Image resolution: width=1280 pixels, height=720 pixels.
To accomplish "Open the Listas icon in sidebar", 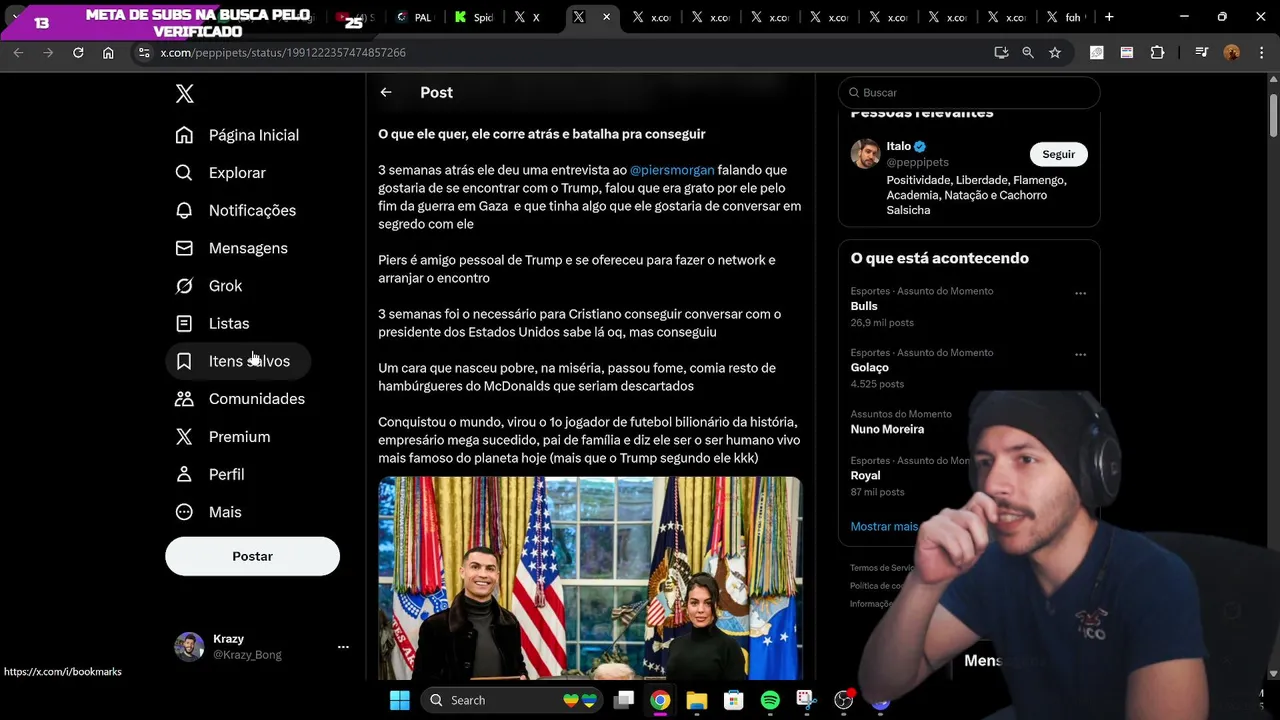I will 184,323.
